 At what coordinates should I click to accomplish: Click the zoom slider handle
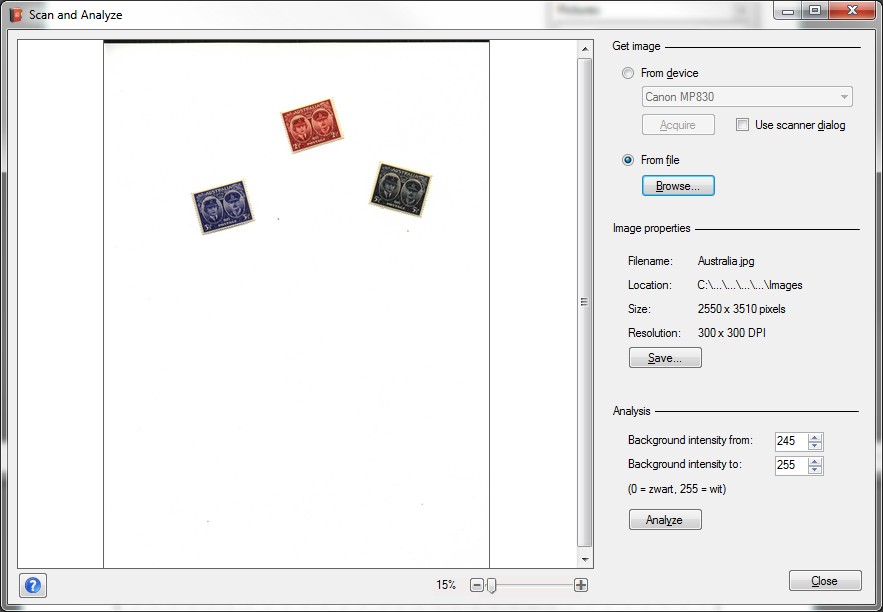coord(492,586)
